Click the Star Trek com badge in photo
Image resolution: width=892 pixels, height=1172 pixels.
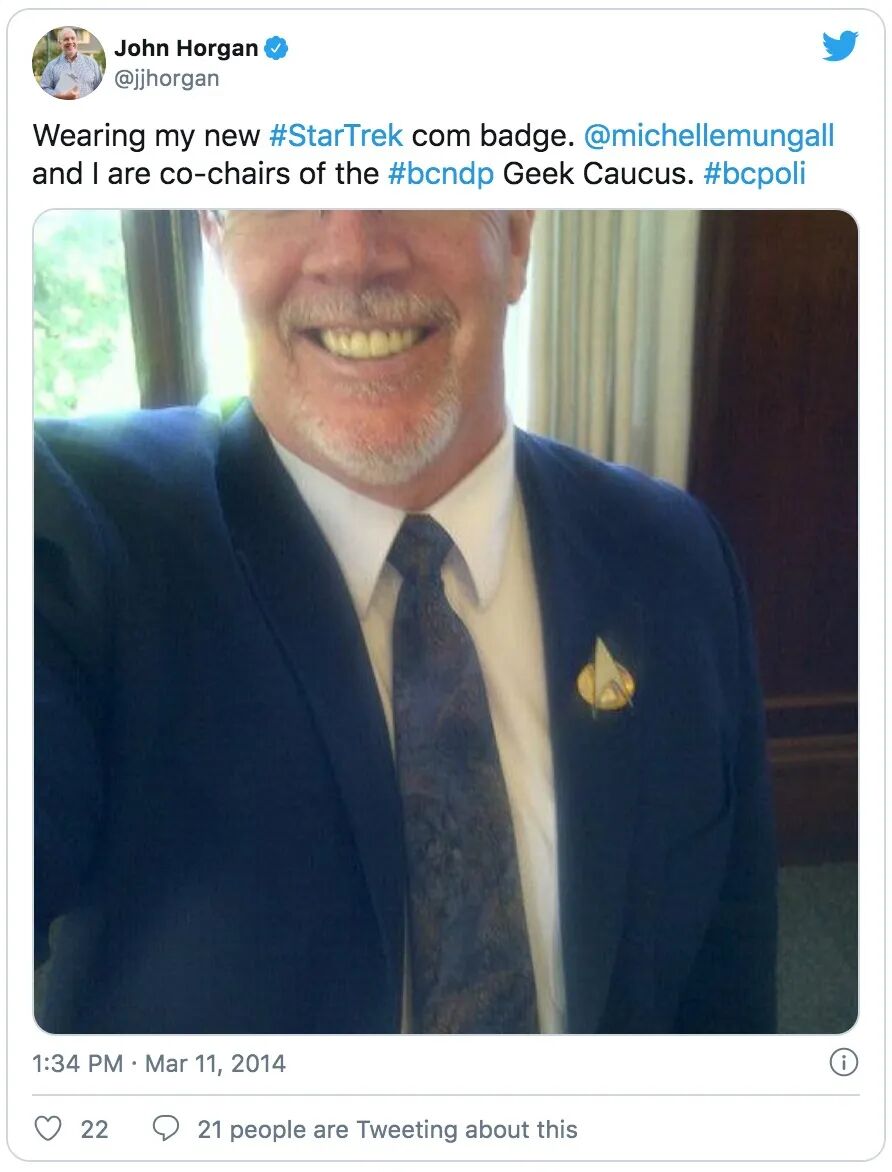click(606, 678)
